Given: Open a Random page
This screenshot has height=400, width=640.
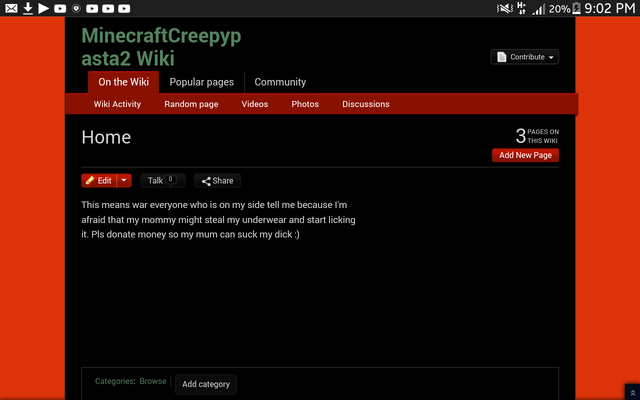Looking at the screenshot, I should (x=191, y=104).
